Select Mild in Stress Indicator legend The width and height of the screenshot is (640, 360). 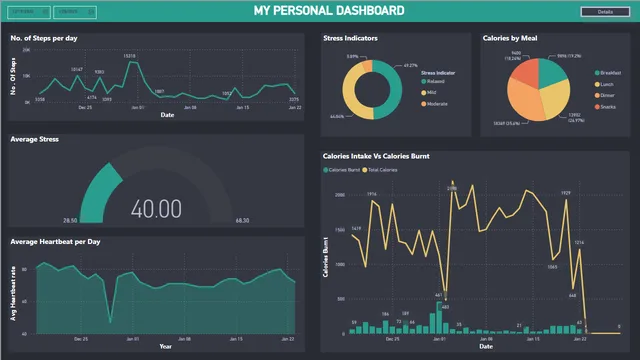pyautogui.click(x=429, y=93)
